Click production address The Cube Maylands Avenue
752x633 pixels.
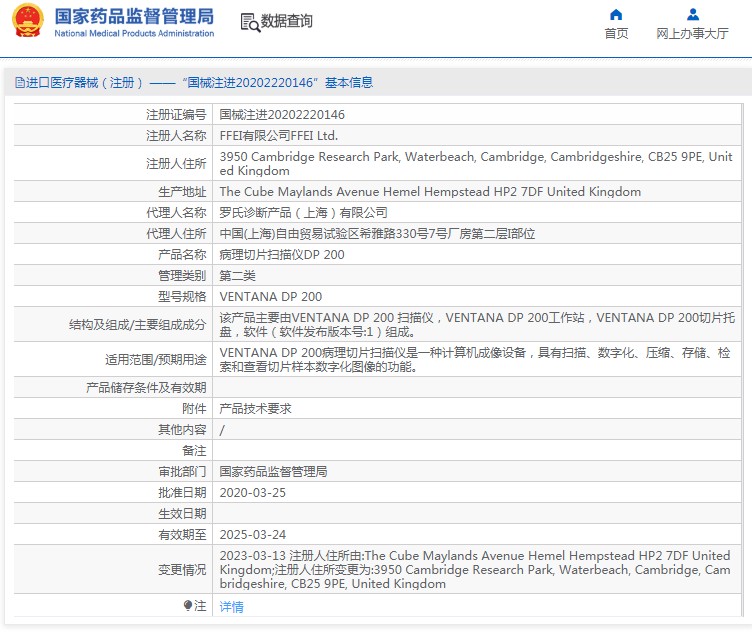[430, 192]
